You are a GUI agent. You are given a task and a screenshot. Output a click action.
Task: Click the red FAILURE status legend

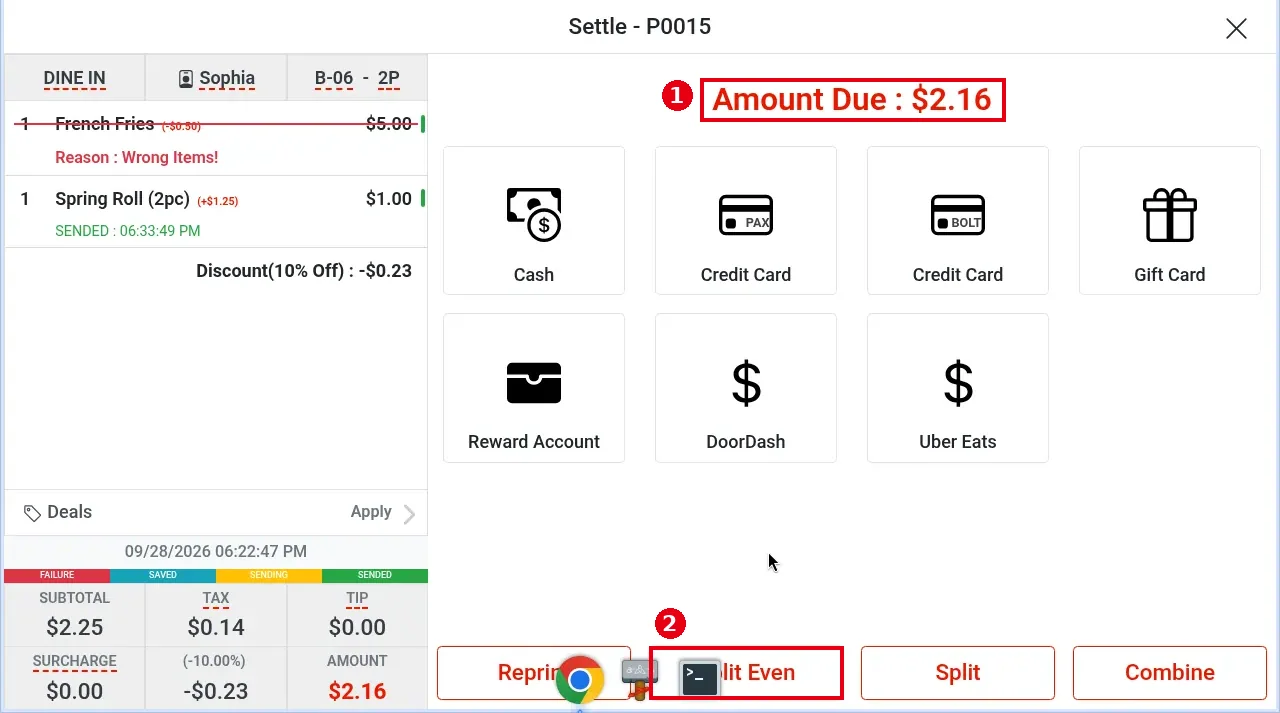point(57,575)
